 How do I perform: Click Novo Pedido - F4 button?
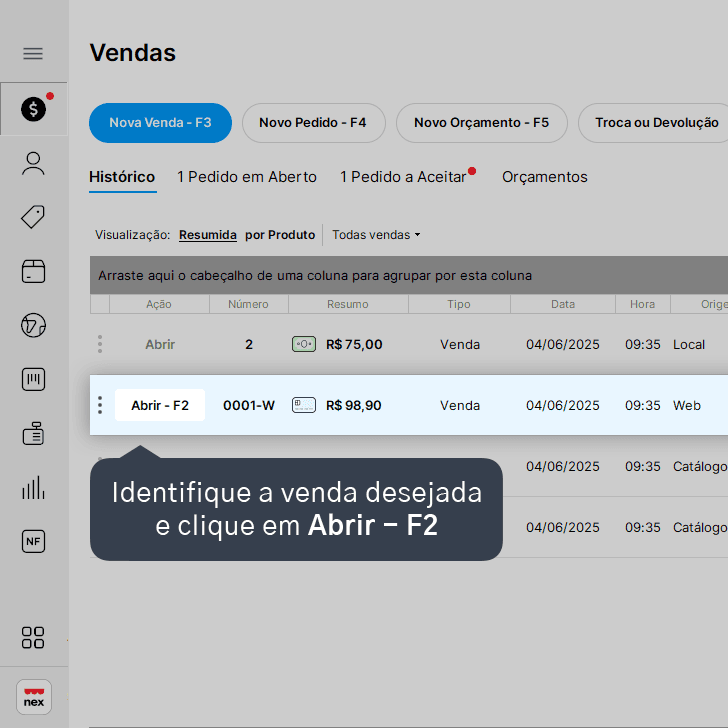point(313,123)
